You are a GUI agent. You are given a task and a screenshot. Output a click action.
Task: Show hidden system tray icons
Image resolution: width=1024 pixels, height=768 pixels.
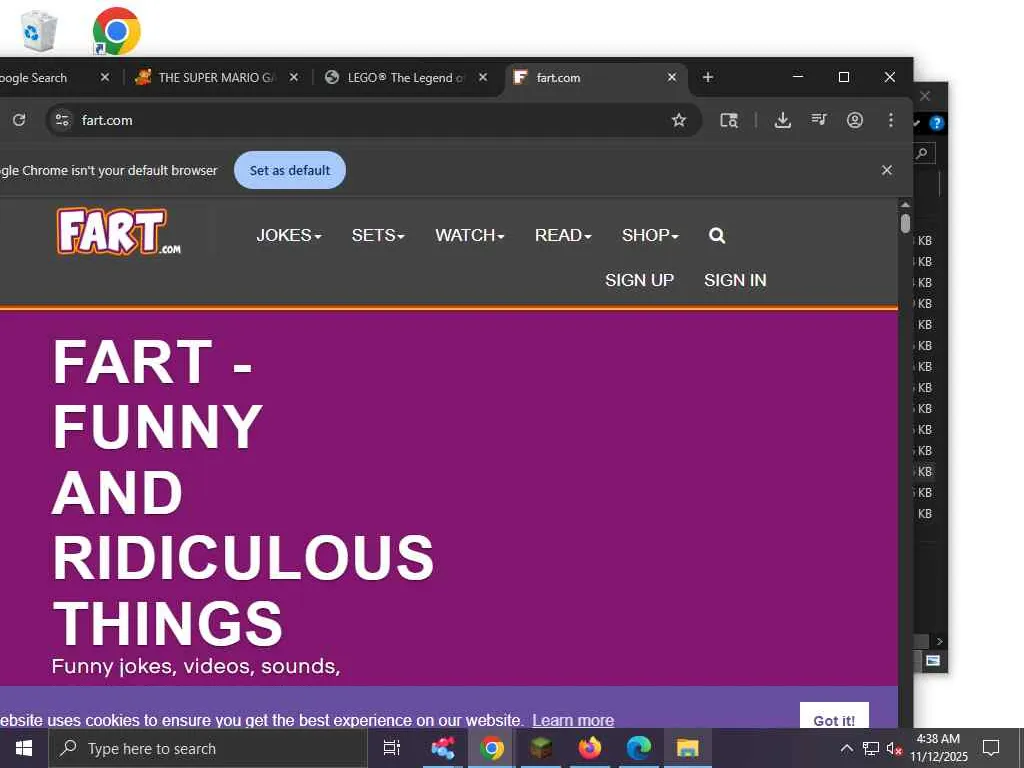846,748
